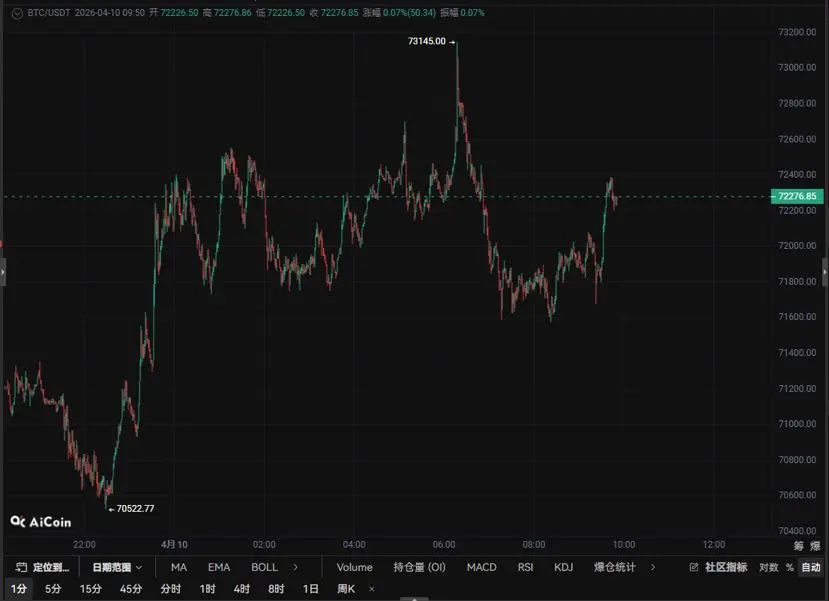Viewport: 829px width, 601px height.
Task: Enable the MA indicator
Action: click(x=179, y=567)
